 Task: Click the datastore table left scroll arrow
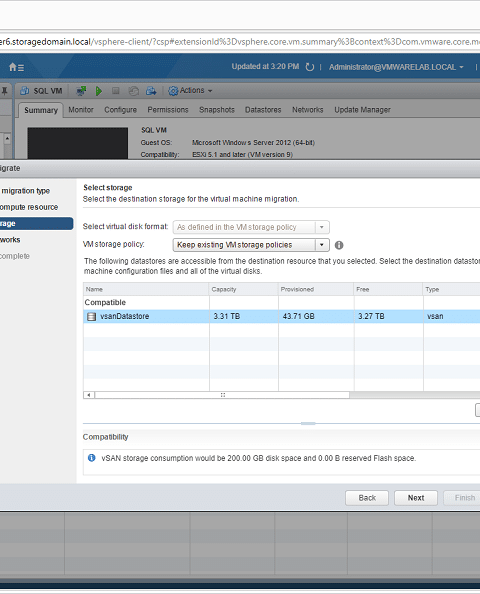(x=89, y=395)
